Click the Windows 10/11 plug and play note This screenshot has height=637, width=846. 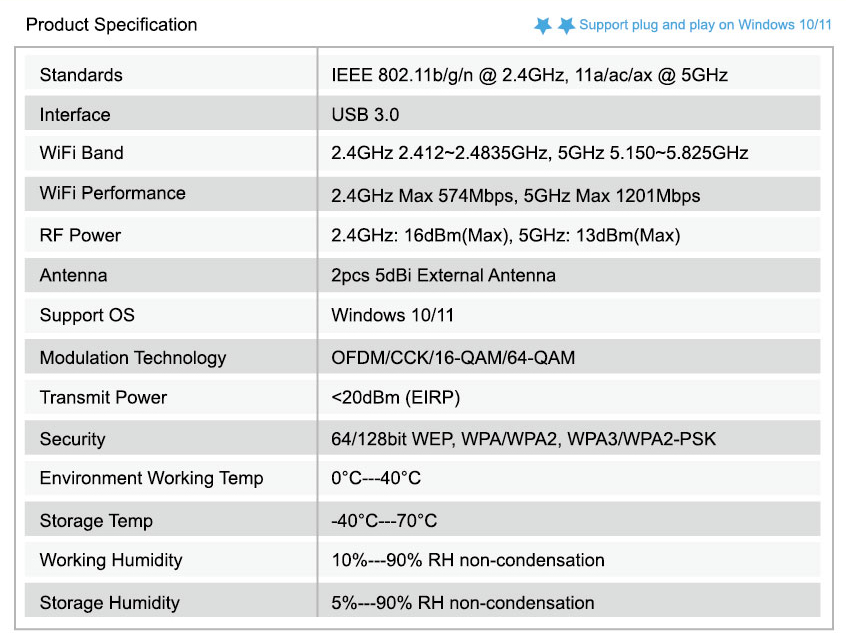(705, 25)
